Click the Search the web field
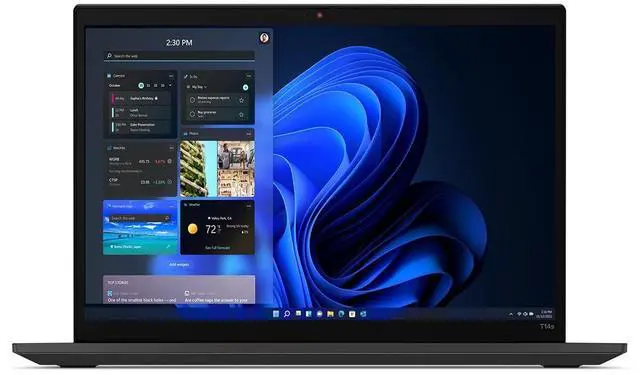 tap(179, 55)
